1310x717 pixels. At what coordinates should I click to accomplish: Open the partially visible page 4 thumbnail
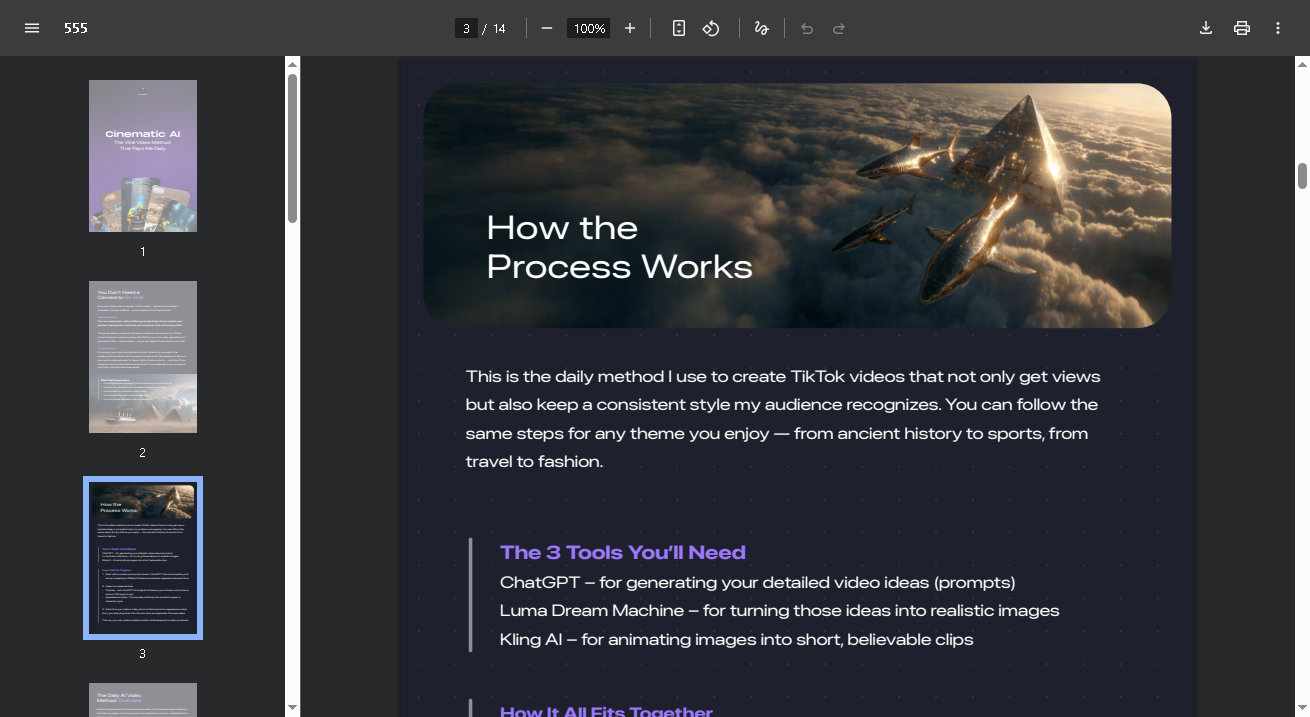pos(143,699)
